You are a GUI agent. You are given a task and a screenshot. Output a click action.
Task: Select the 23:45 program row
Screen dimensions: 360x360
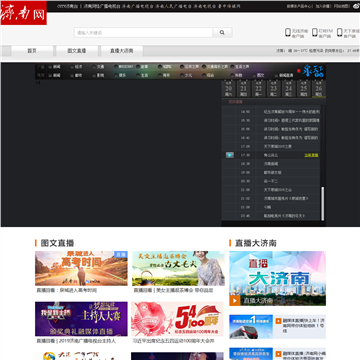coord(271,216)
